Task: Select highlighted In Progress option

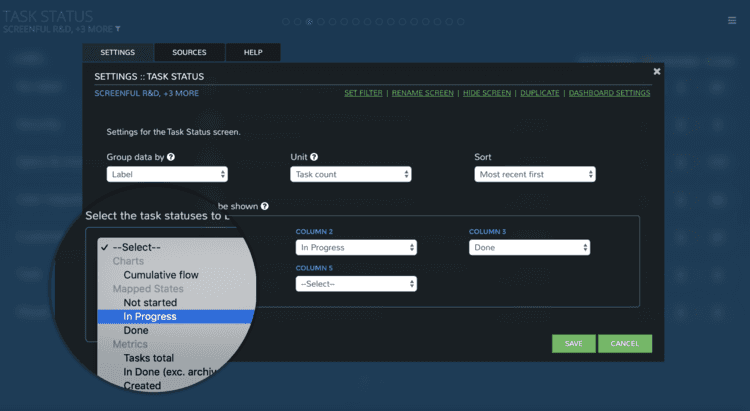Action: click(x=176, y=316)
